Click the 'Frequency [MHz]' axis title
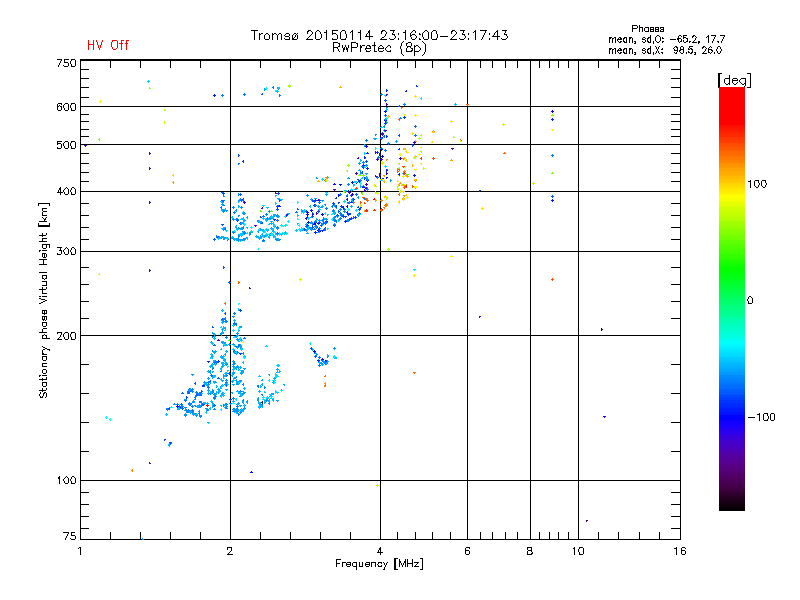Viewport: 800px width, 600px height. [379, 564]
